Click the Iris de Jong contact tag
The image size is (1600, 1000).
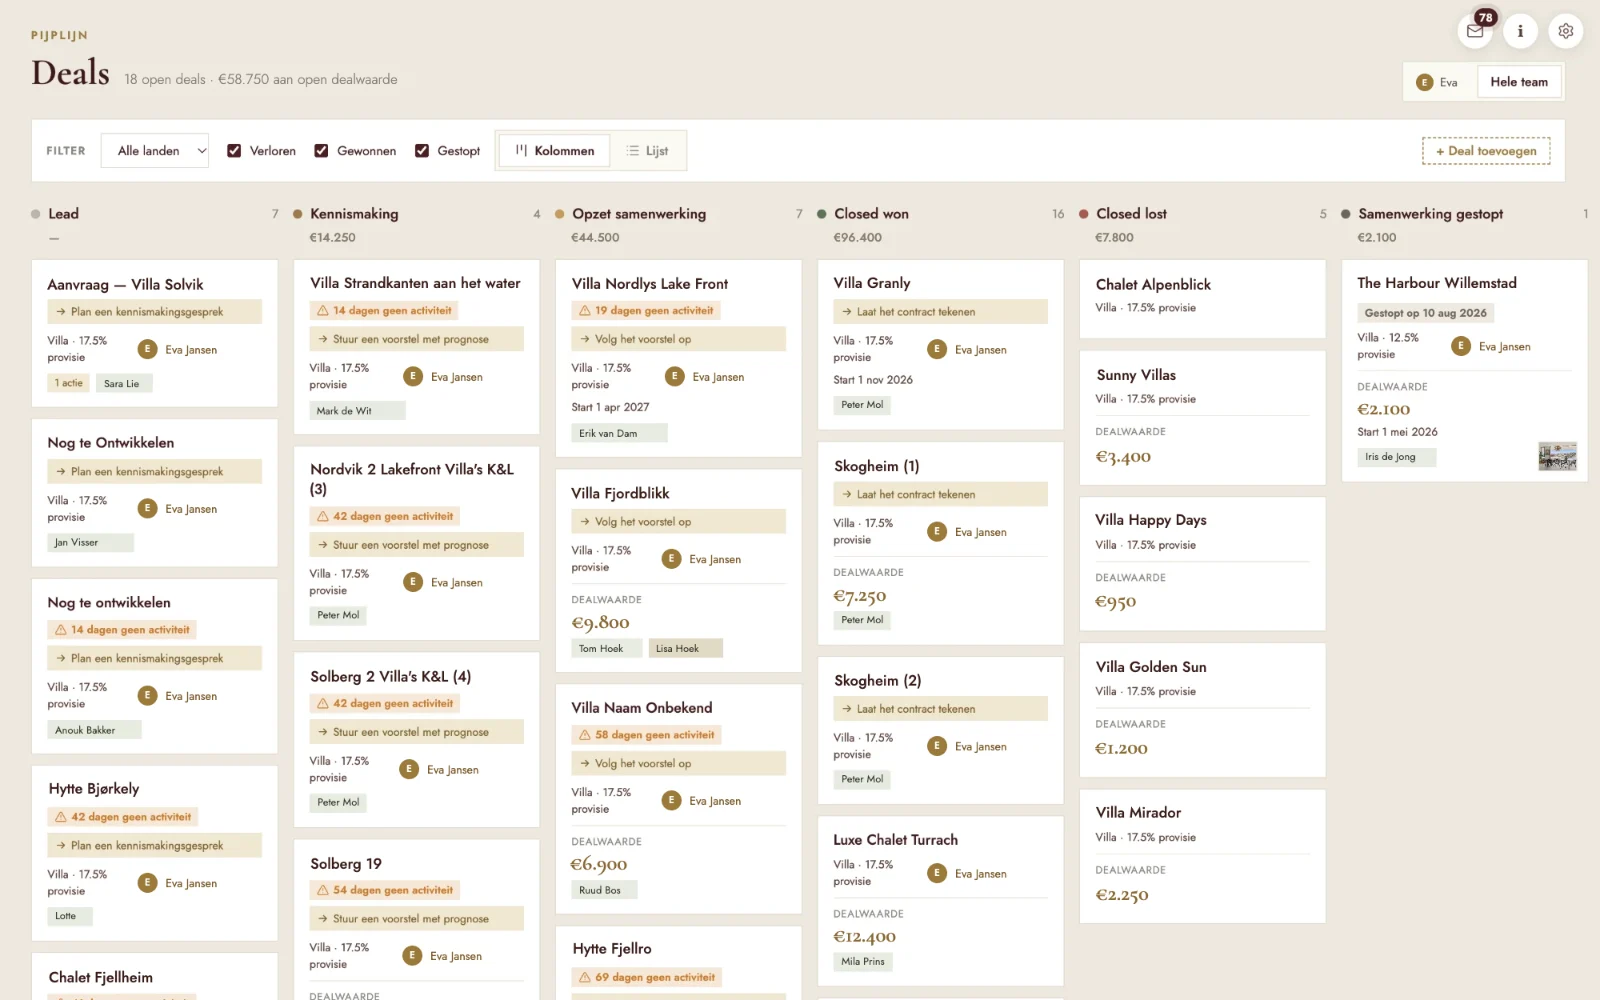[1396, 457]
